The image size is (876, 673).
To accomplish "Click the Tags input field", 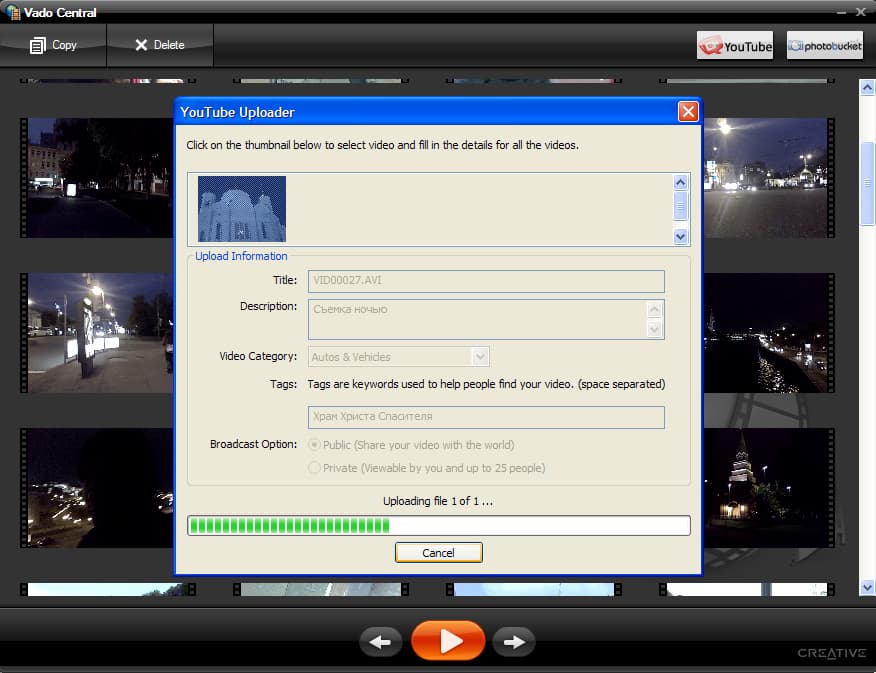I will [486, 417].
